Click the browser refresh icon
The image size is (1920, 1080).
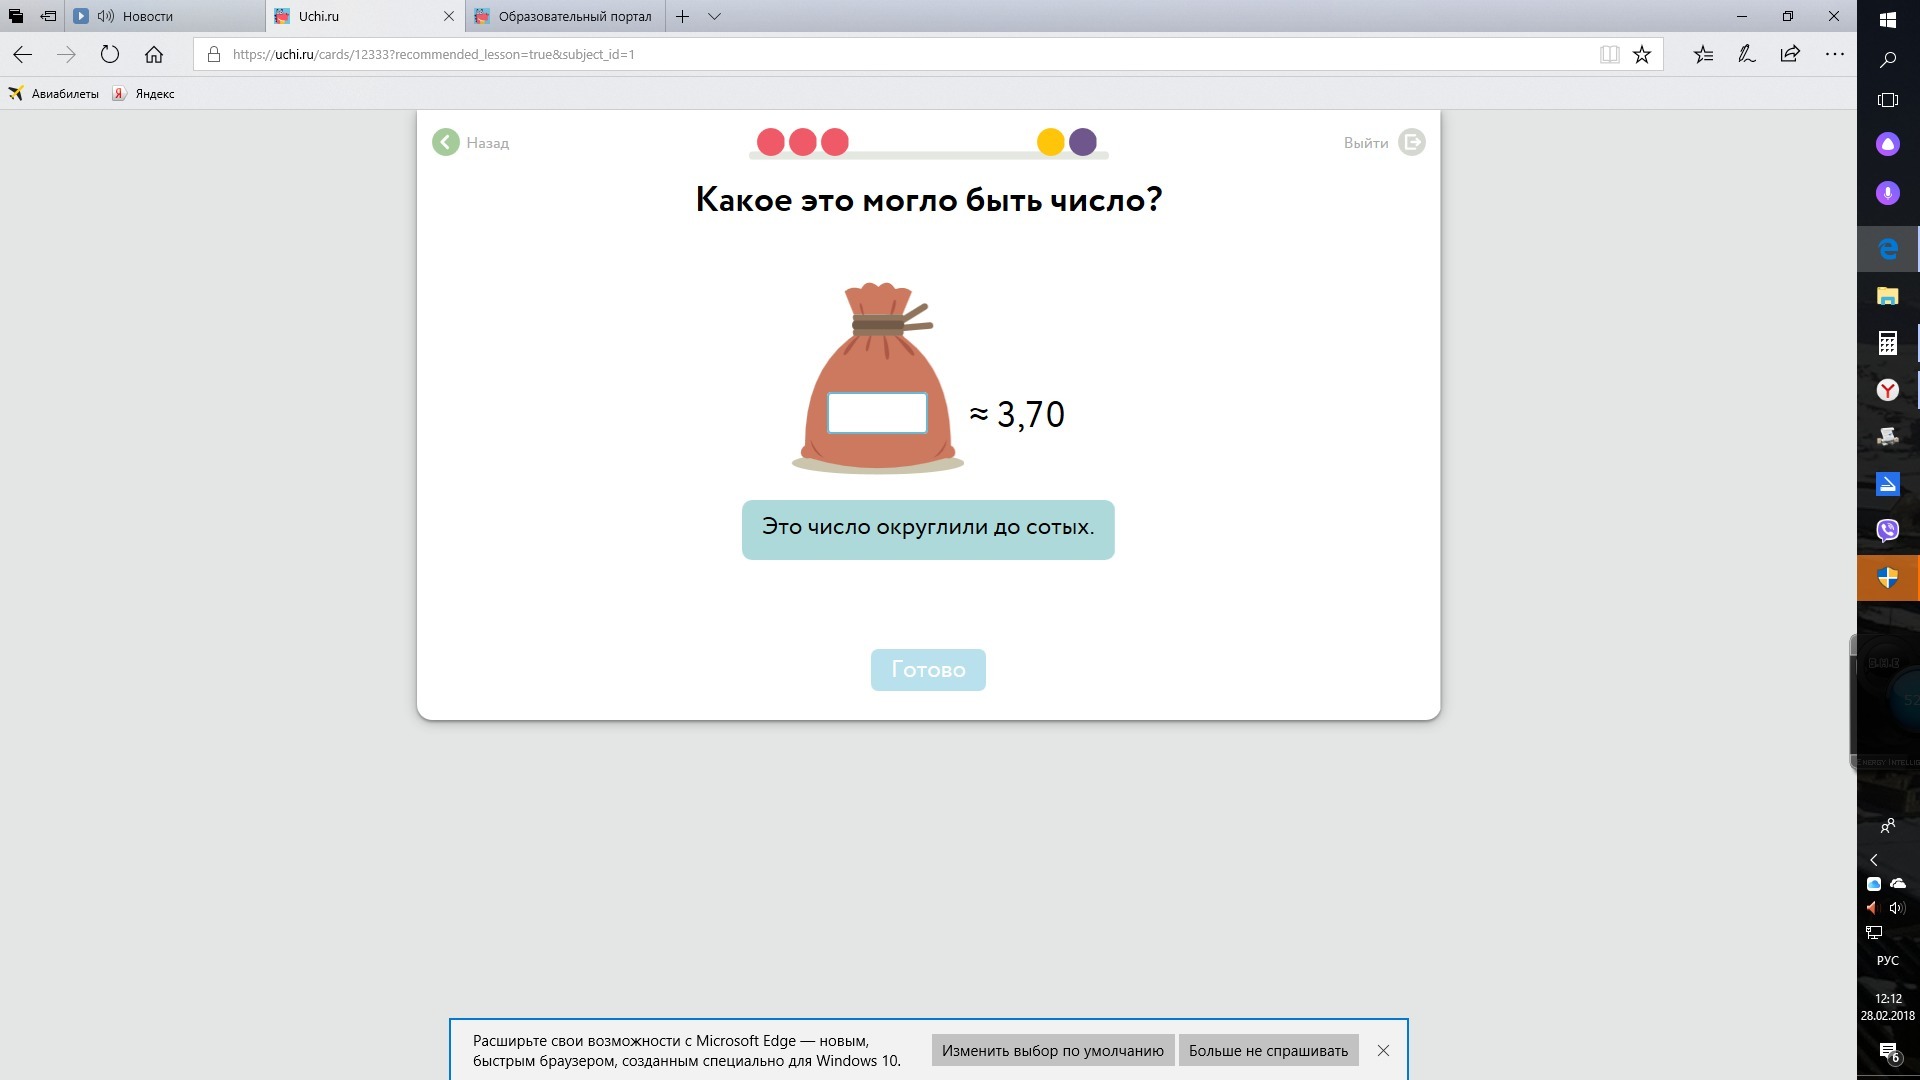click(110, 54)
